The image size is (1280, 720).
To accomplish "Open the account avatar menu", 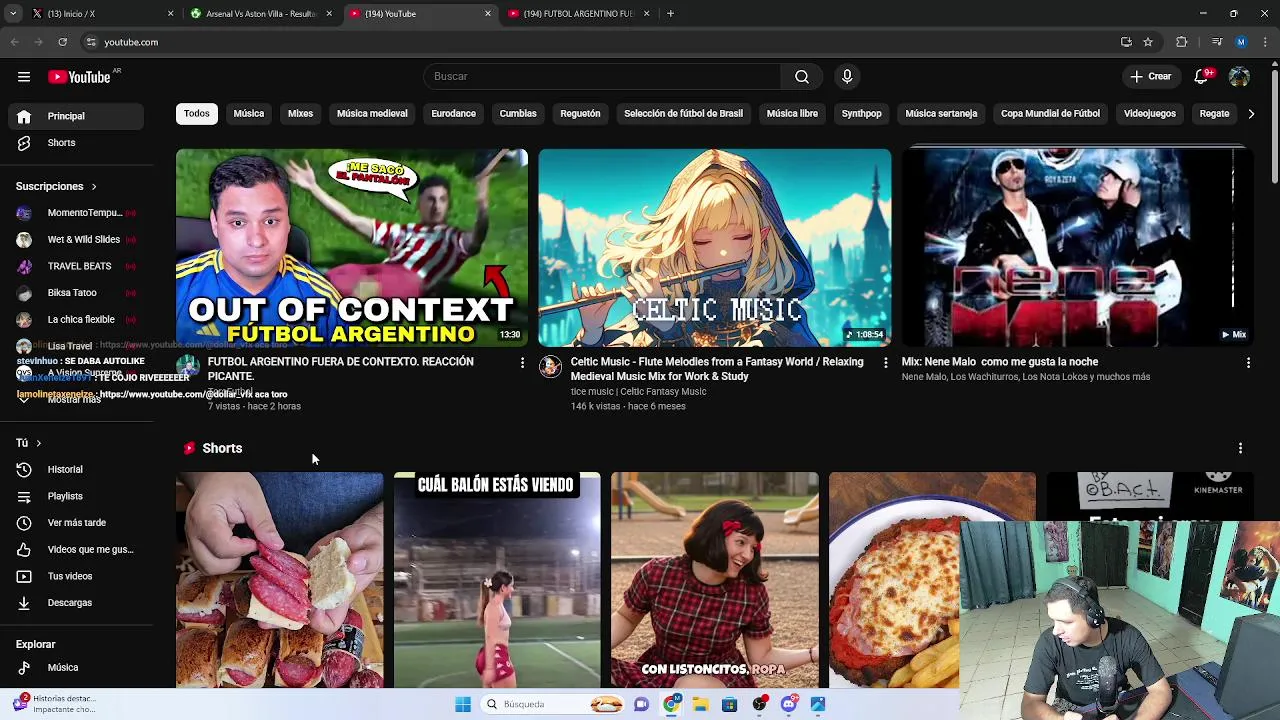I will click(1239, 76).
